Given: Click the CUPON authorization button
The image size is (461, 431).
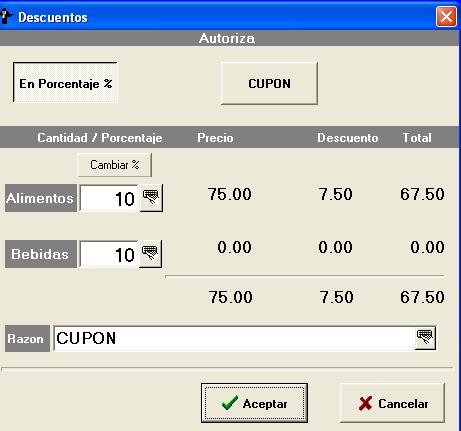Looking at the screenshot, I should coord(269,83).
